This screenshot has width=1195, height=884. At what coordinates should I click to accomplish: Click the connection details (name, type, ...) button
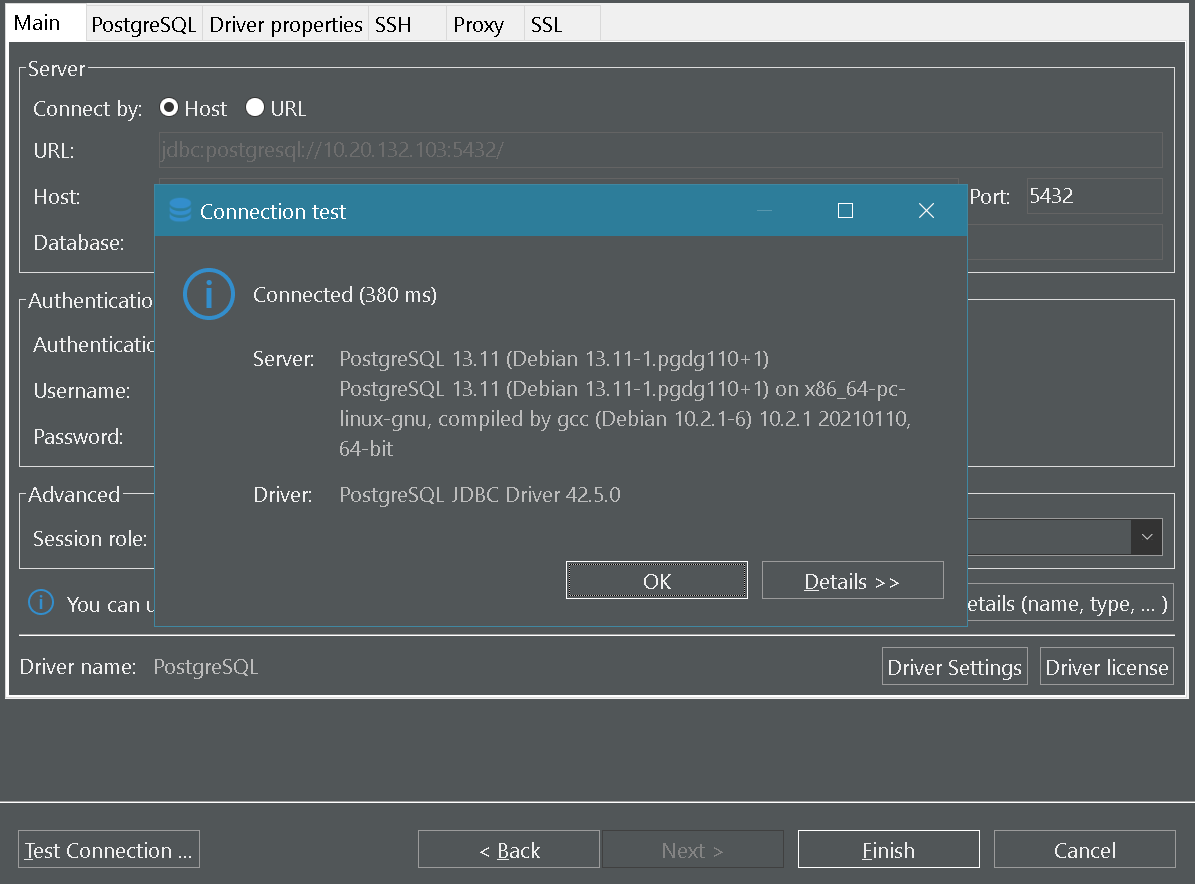click(1070, 603)
